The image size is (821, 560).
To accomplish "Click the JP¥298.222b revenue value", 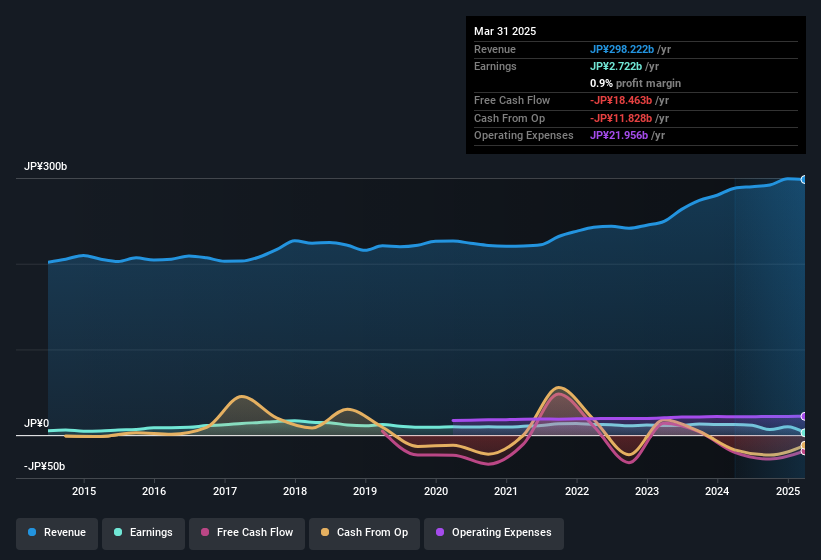I will coord(622,49).
